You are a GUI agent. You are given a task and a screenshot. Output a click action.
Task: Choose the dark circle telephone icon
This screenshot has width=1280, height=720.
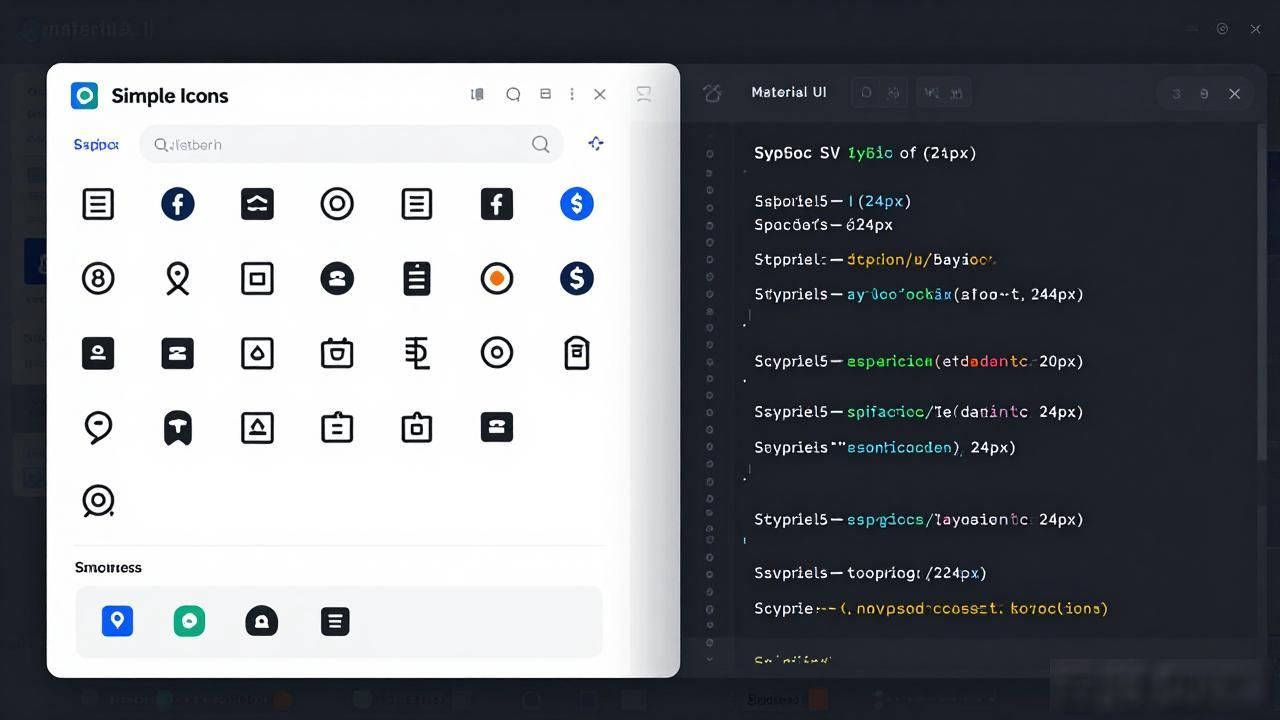click(337, 278)
